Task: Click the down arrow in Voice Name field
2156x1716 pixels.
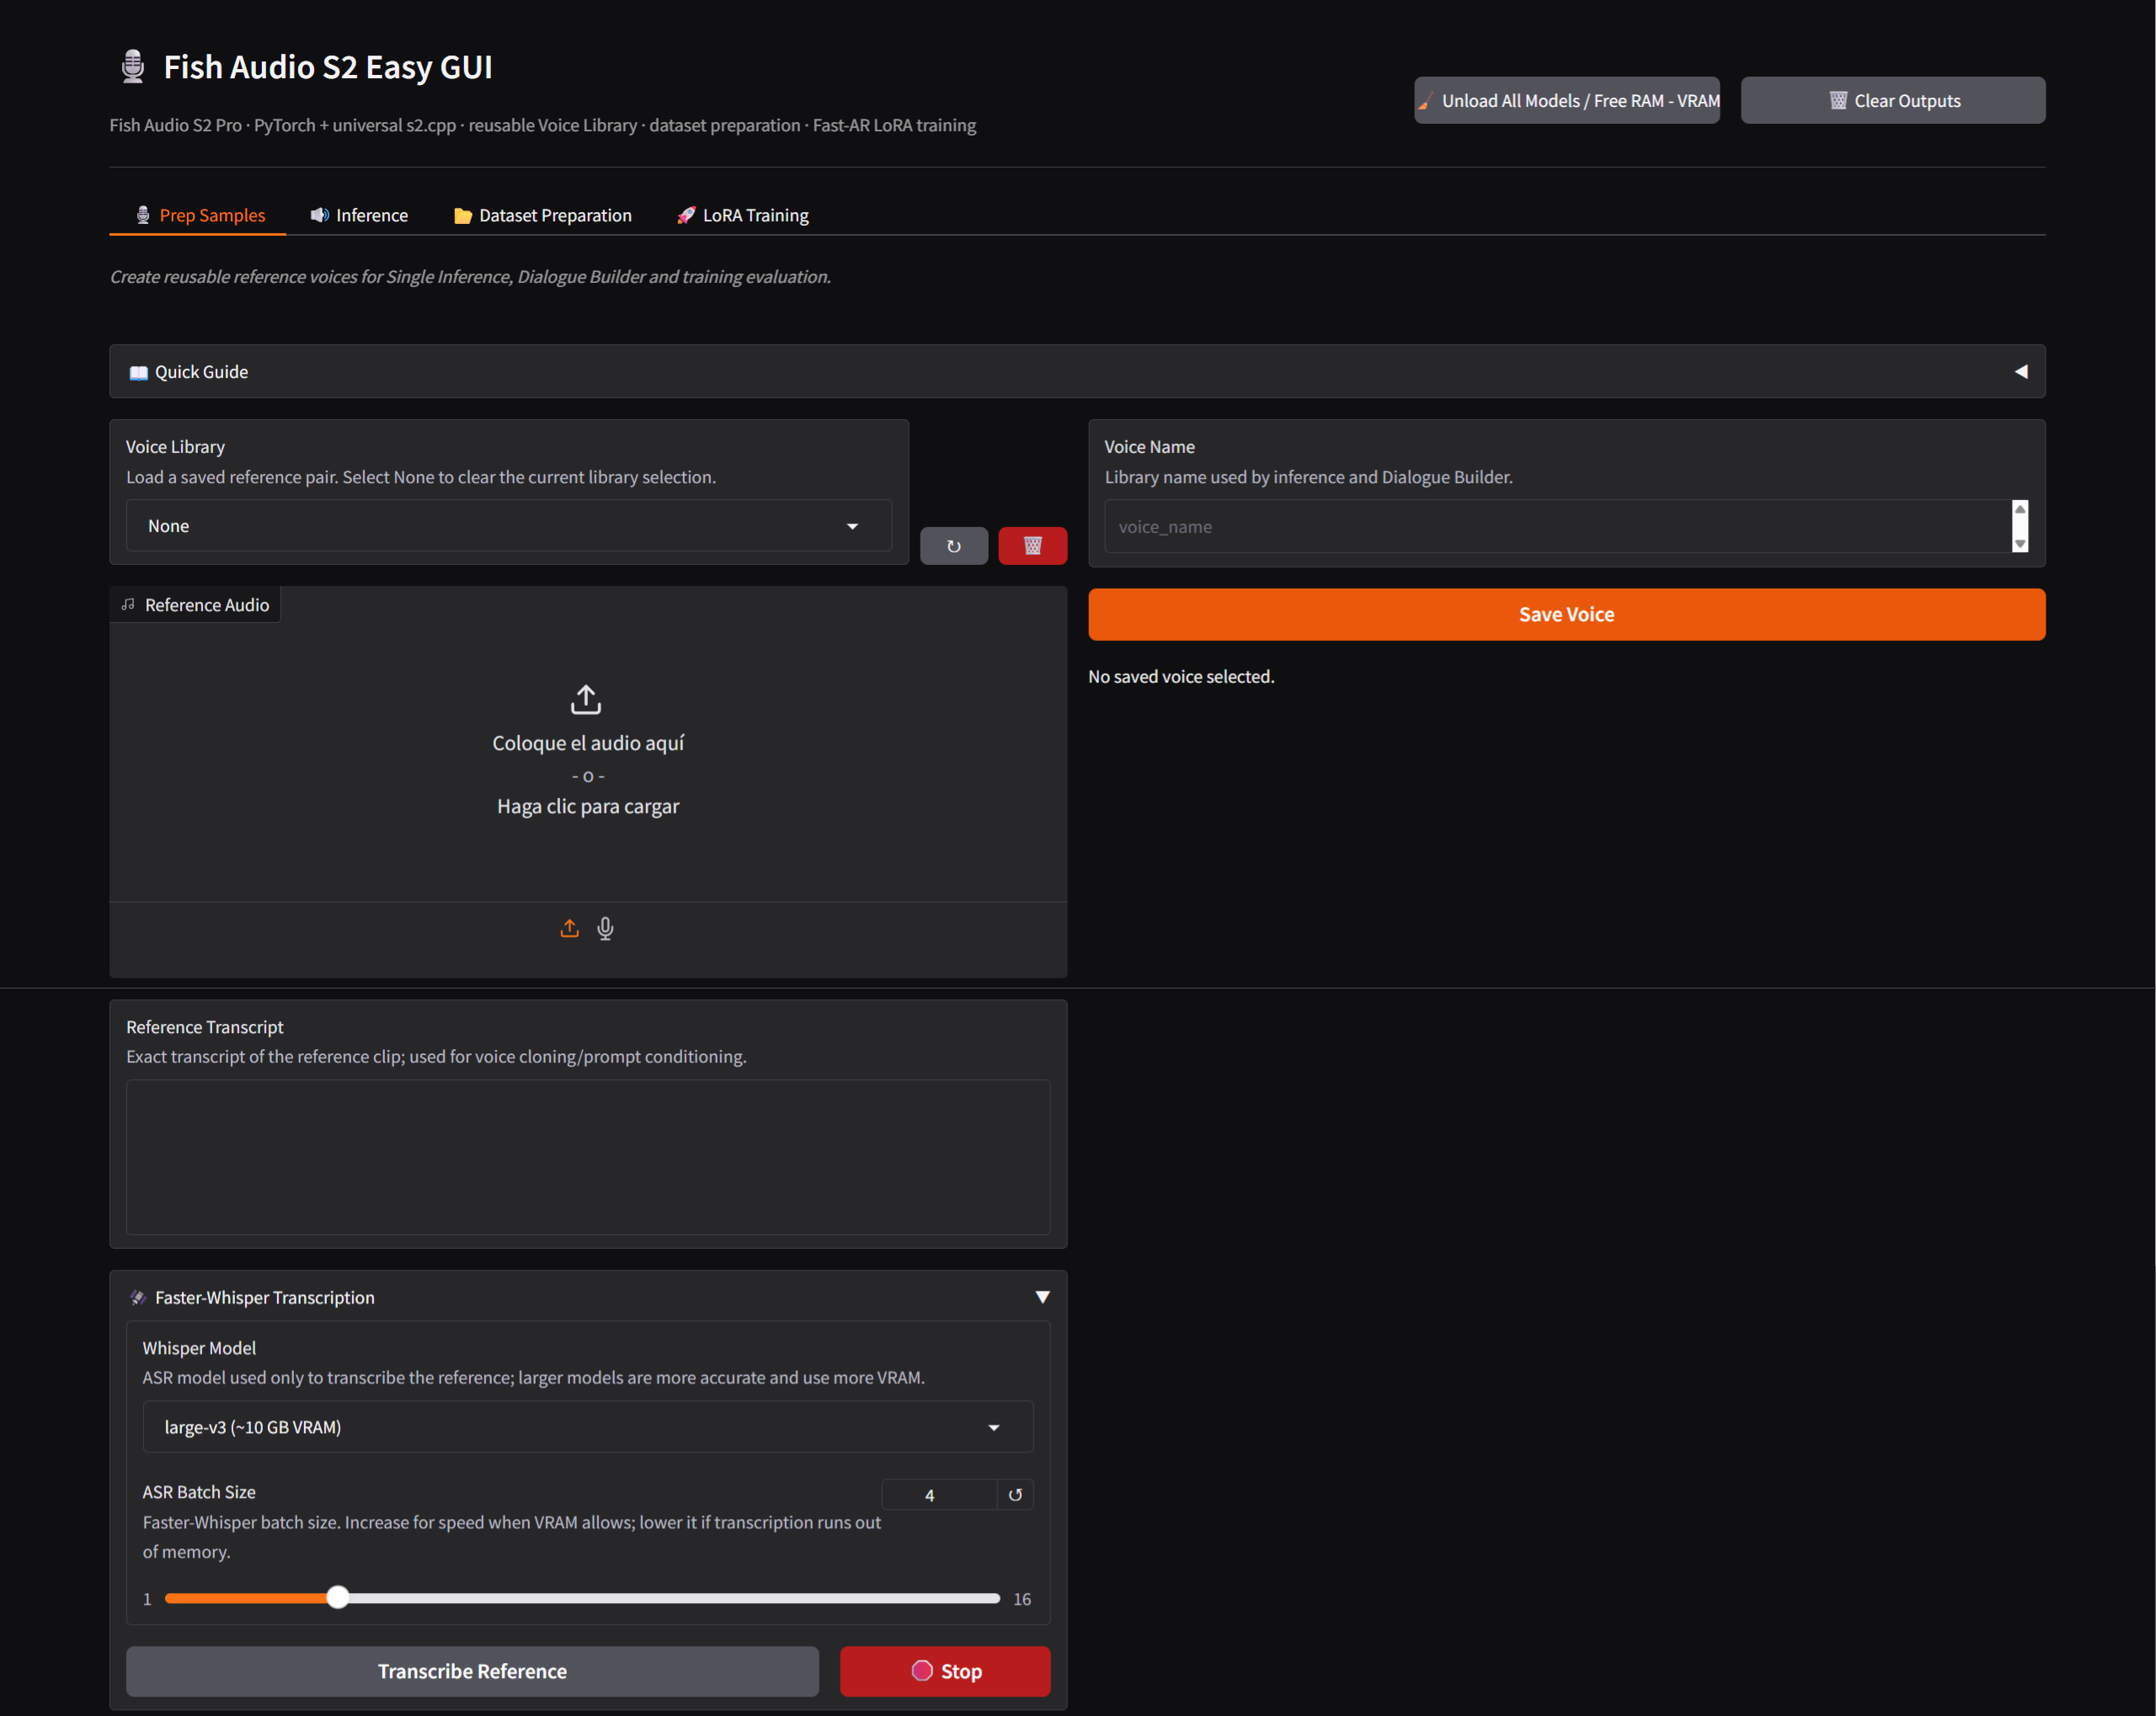Action: click(2020, 543)
